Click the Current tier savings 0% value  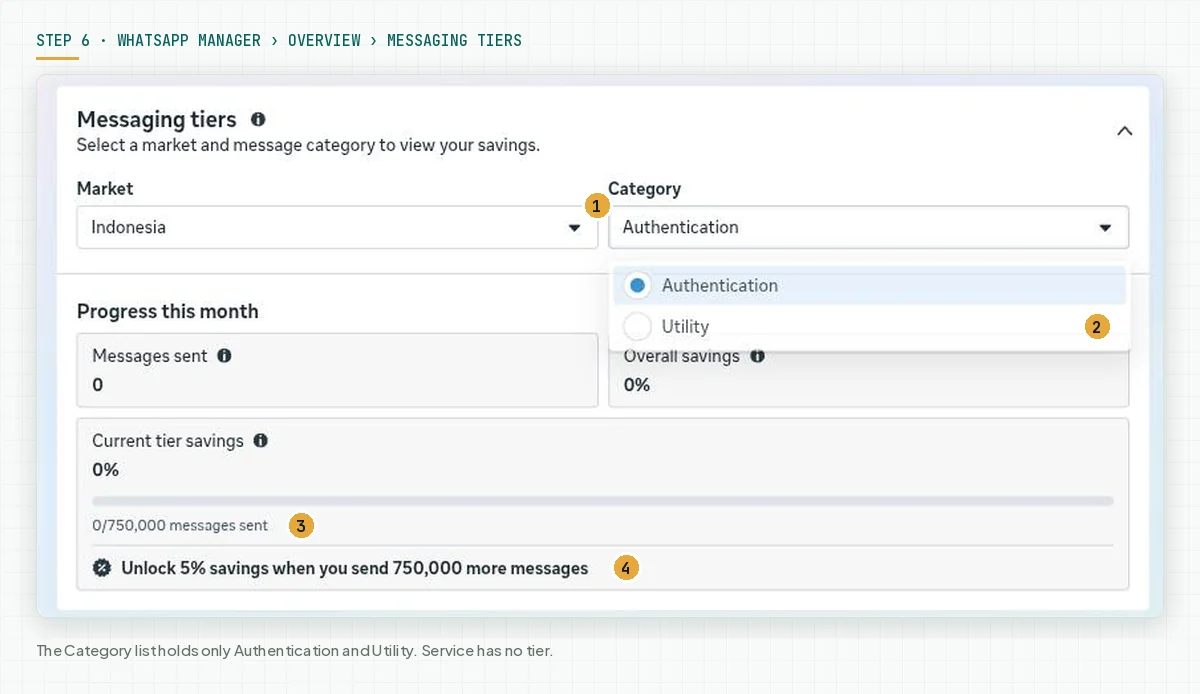(x=105, y=470)
